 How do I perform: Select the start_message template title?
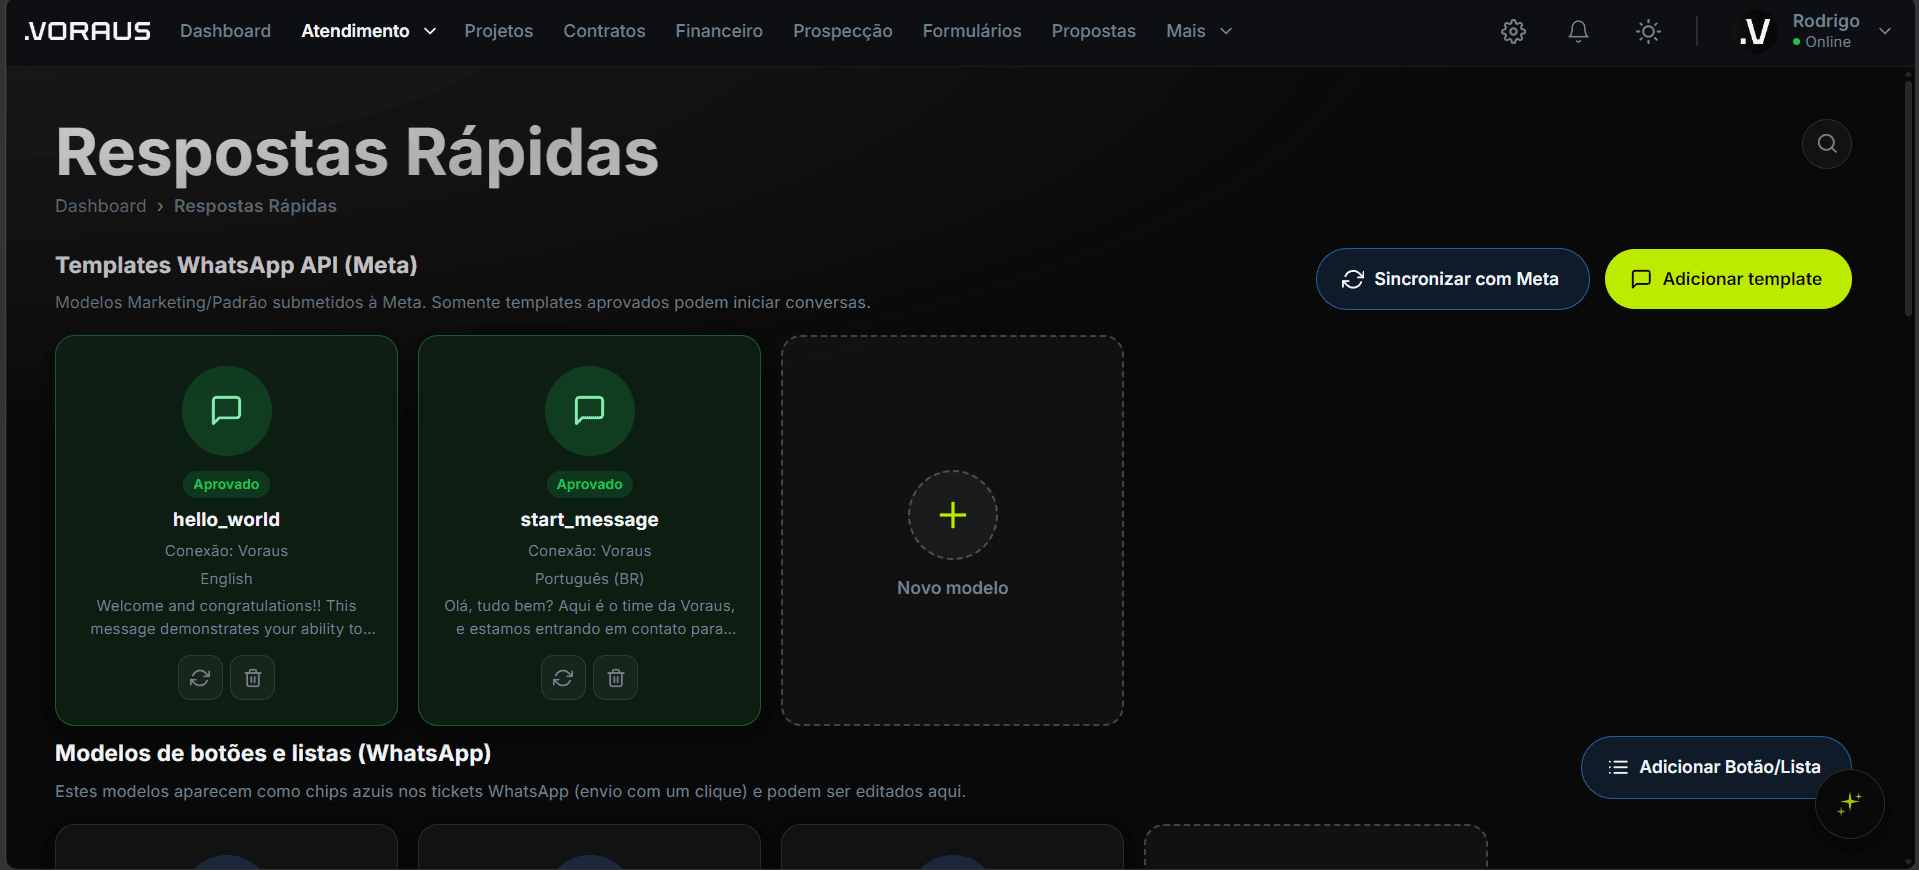pyautogui.click(x=590, y=519)
